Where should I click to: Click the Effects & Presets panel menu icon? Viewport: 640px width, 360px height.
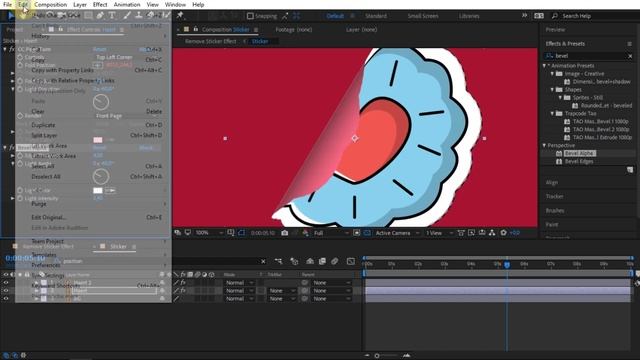tap(629, 44)
